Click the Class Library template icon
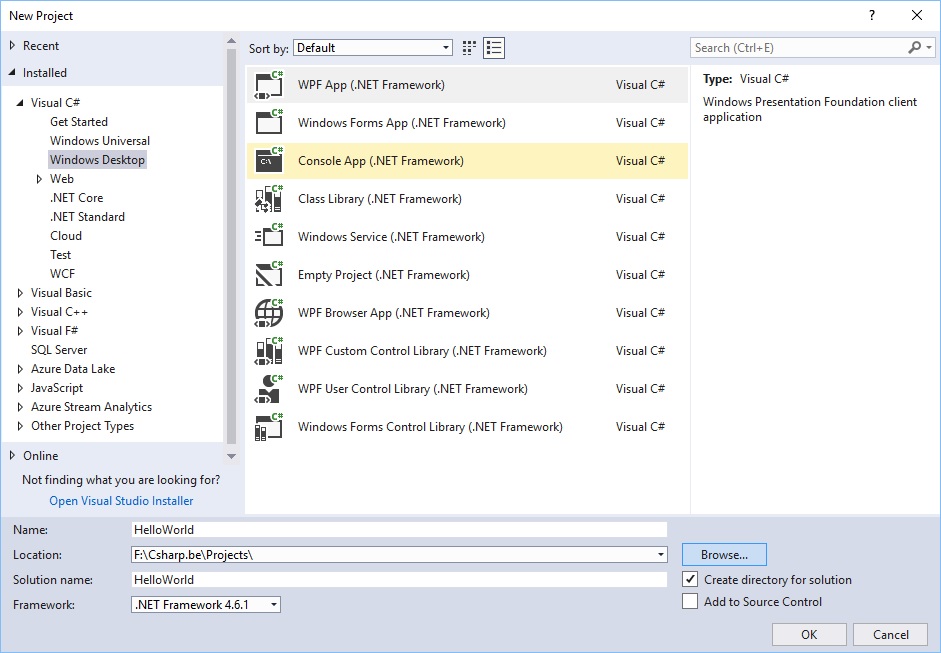941x653 pixels. coord(269,199)
